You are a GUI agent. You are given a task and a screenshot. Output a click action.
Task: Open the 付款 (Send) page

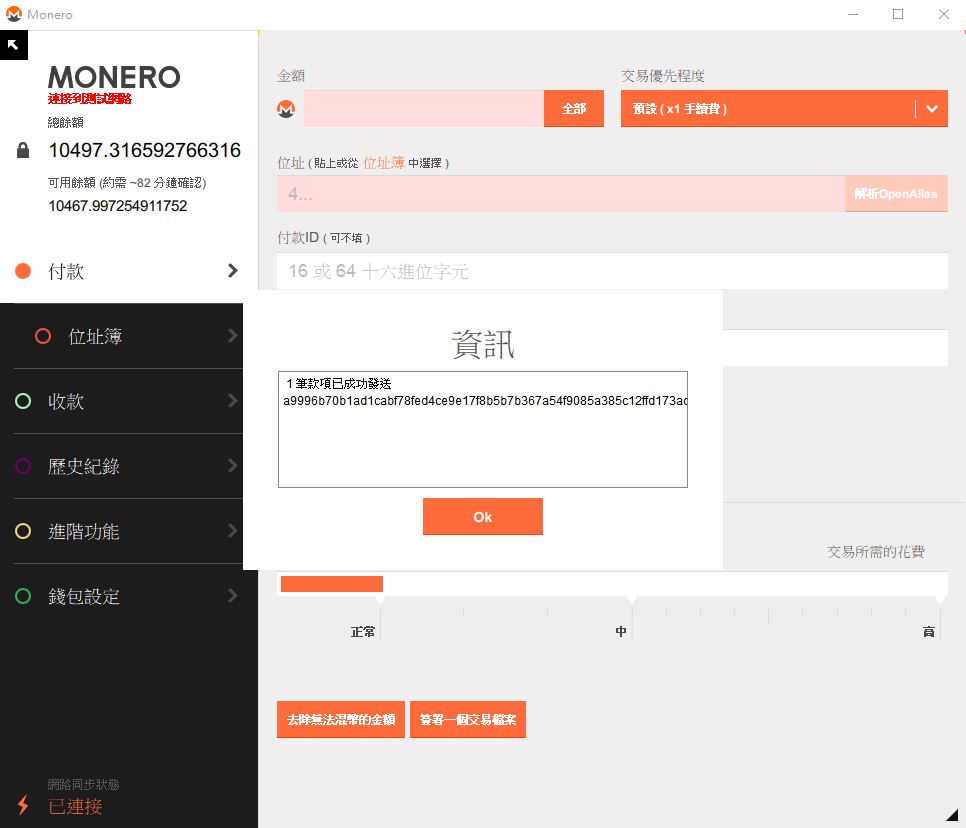(x=128, y=271)
